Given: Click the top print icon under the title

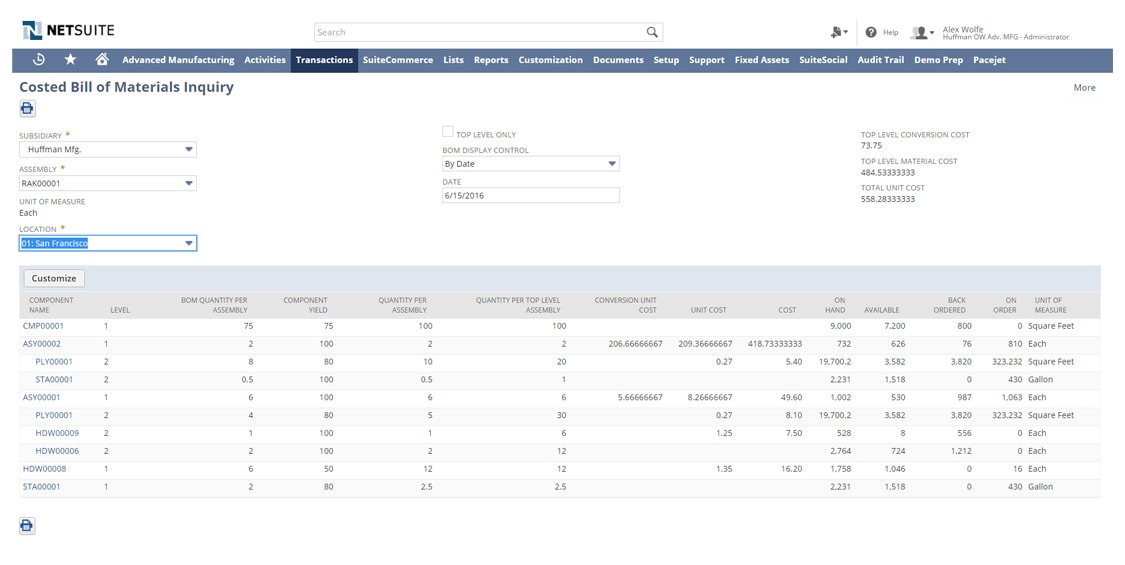Looking at the screenshot, I should [x=27, y=108].
